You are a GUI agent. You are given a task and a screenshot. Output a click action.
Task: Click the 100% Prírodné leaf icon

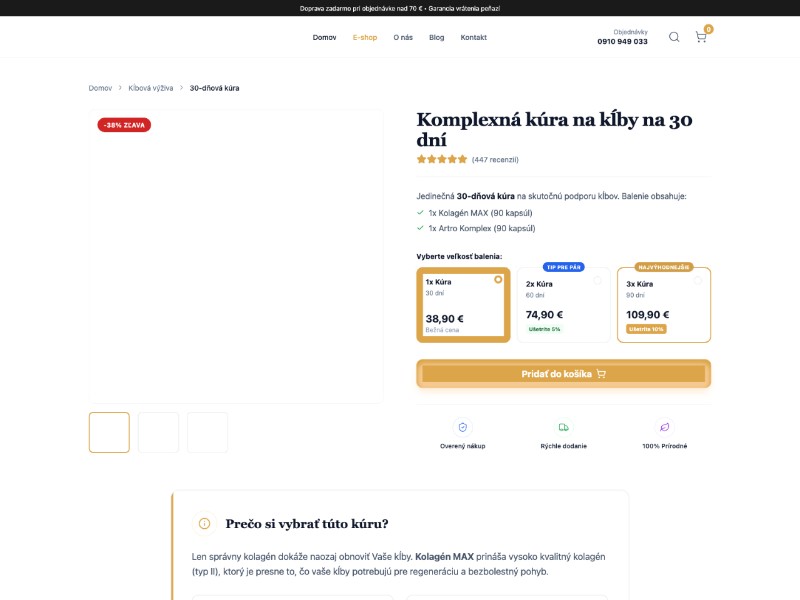click(x=665, y=426)
